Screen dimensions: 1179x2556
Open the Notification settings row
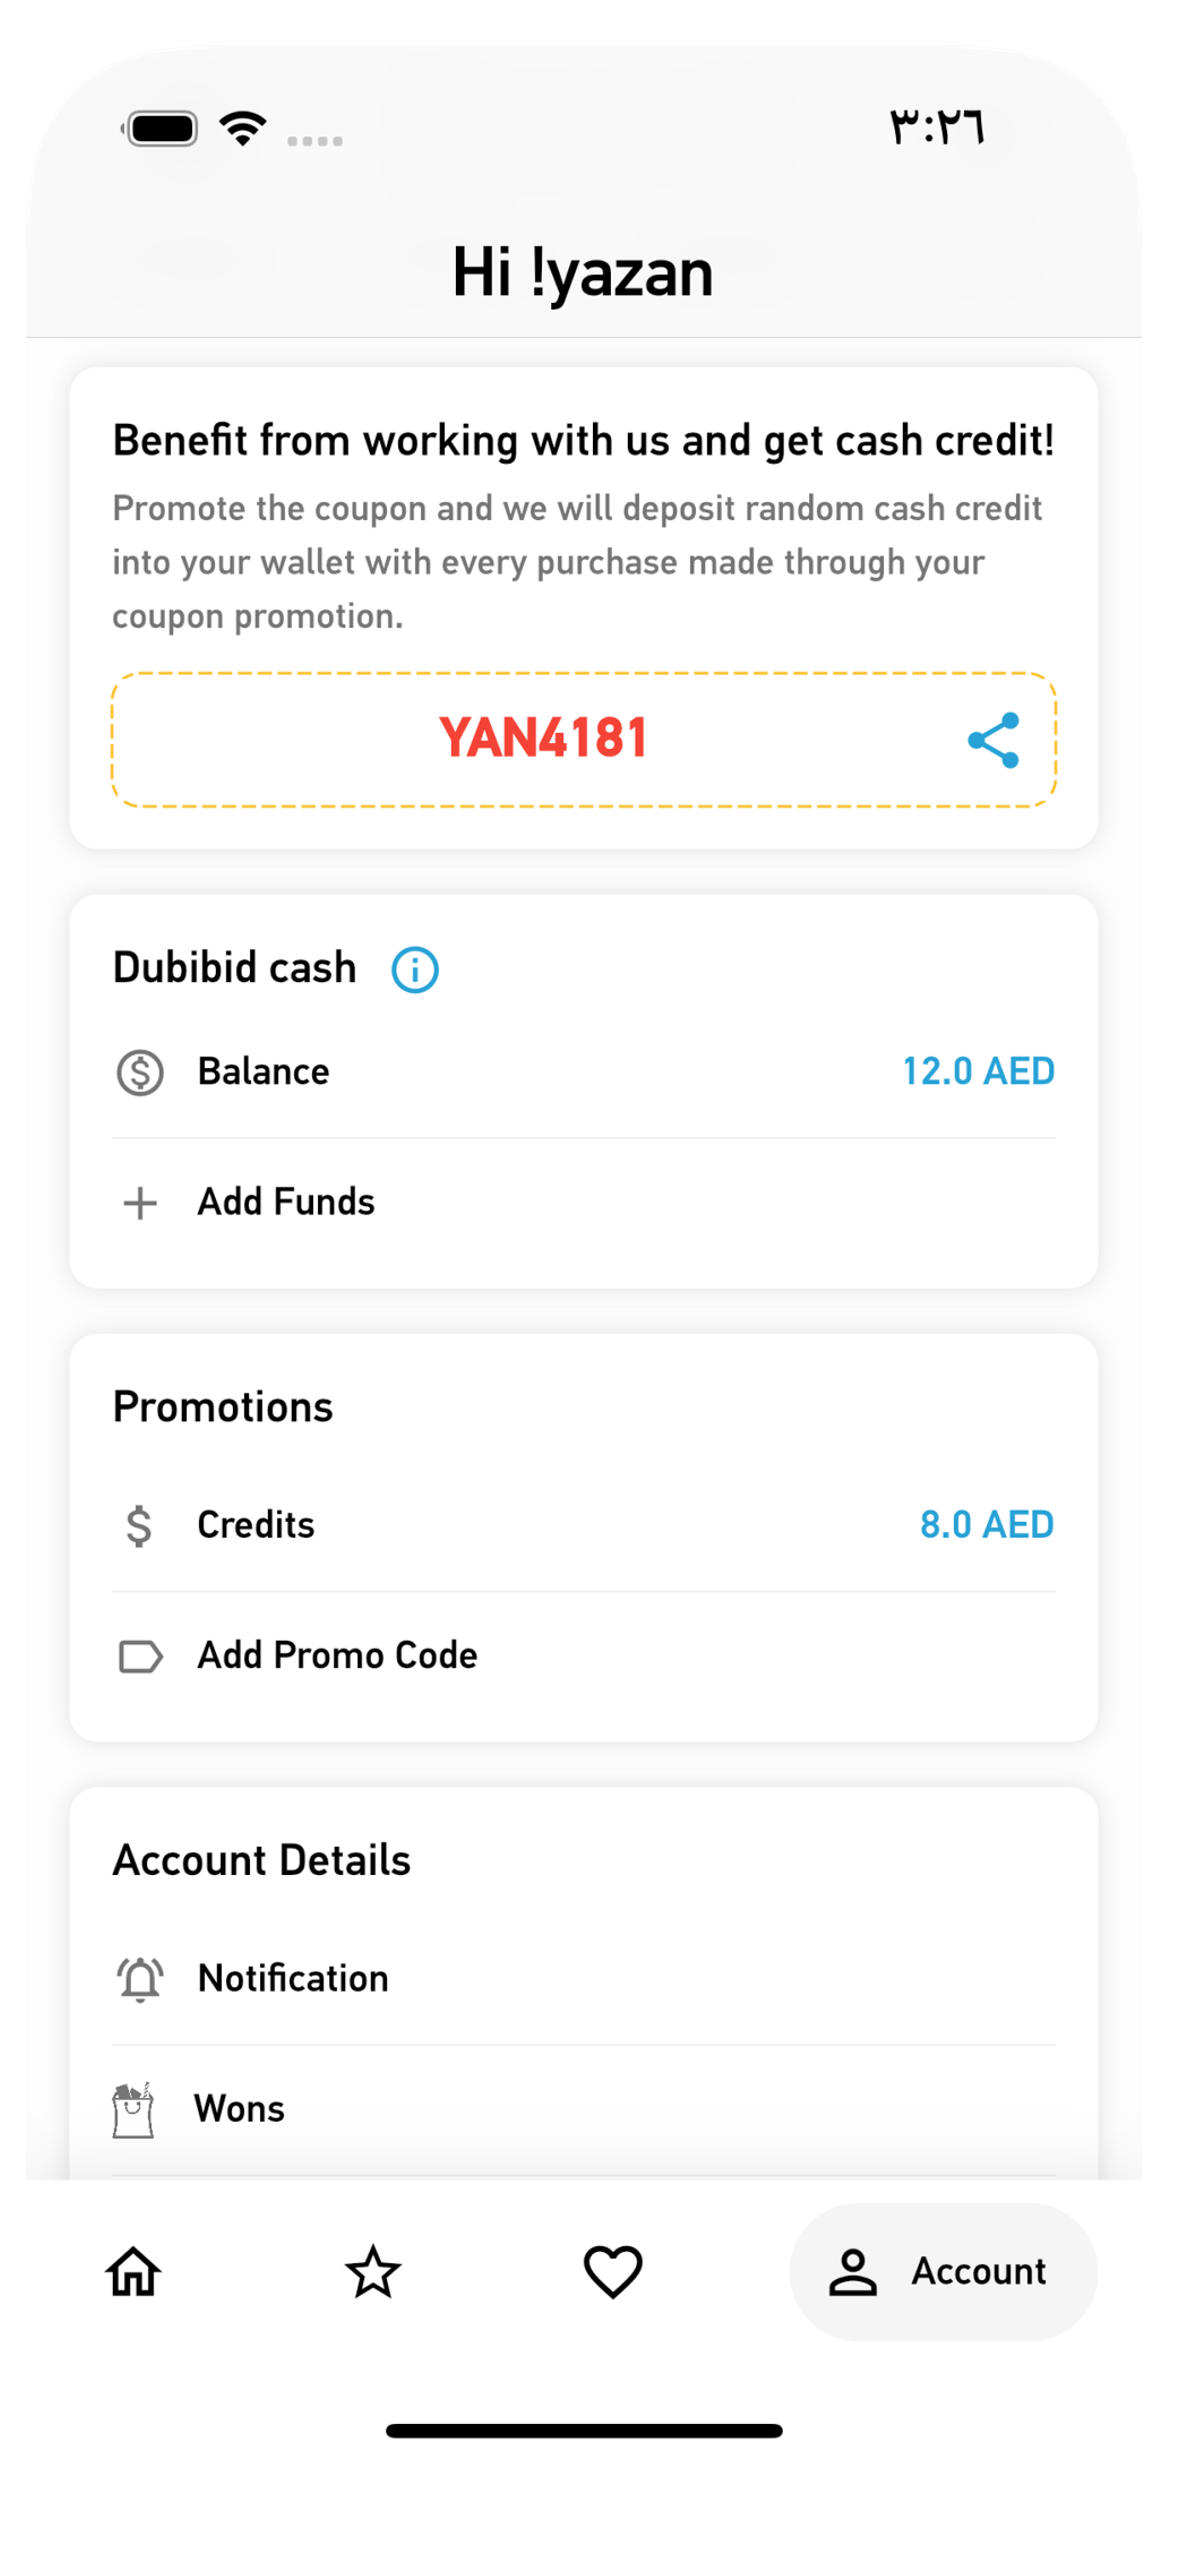583,1979
